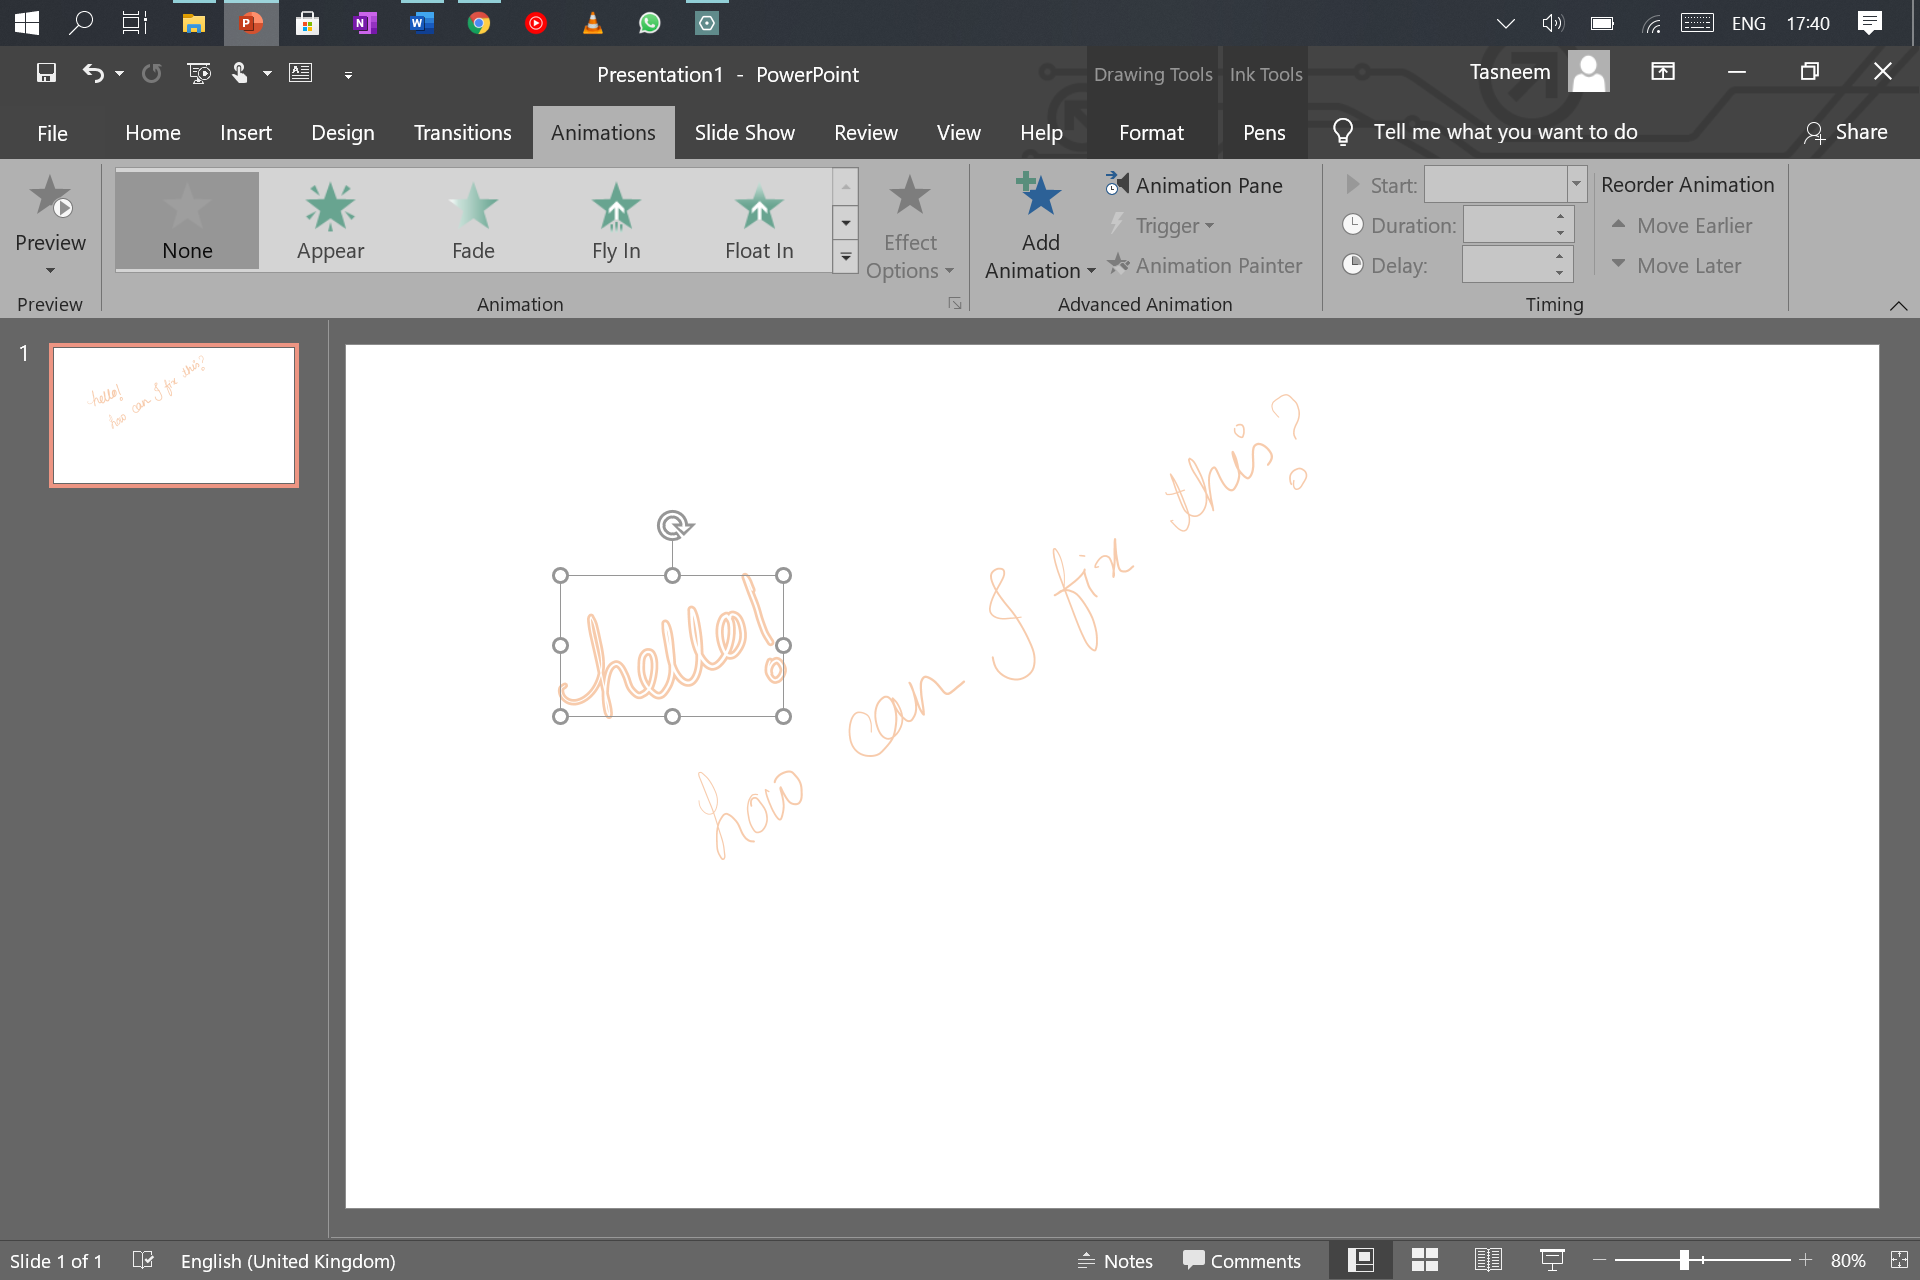Open Add Animation gallery
The height and width of the screenshot is (1280, 1920).
pos(1040,227)
